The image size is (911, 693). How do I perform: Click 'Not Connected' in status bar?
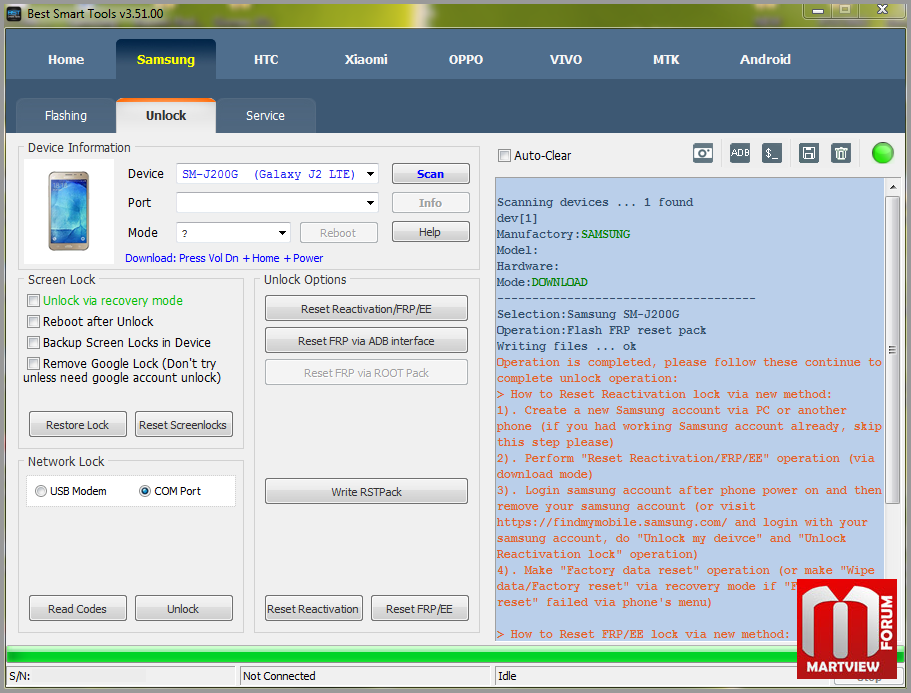(x=279, y=676)
